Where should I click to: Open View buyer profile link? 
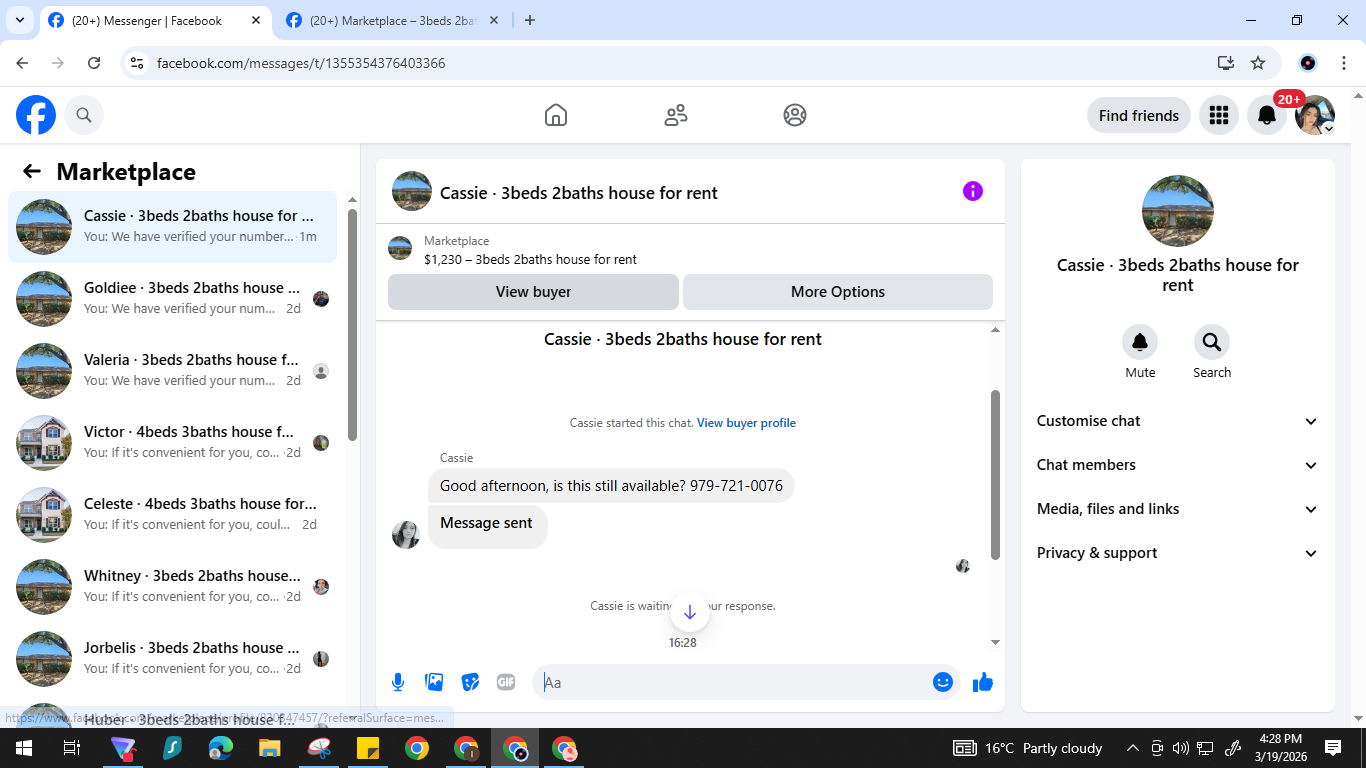[x=746, y=423]
